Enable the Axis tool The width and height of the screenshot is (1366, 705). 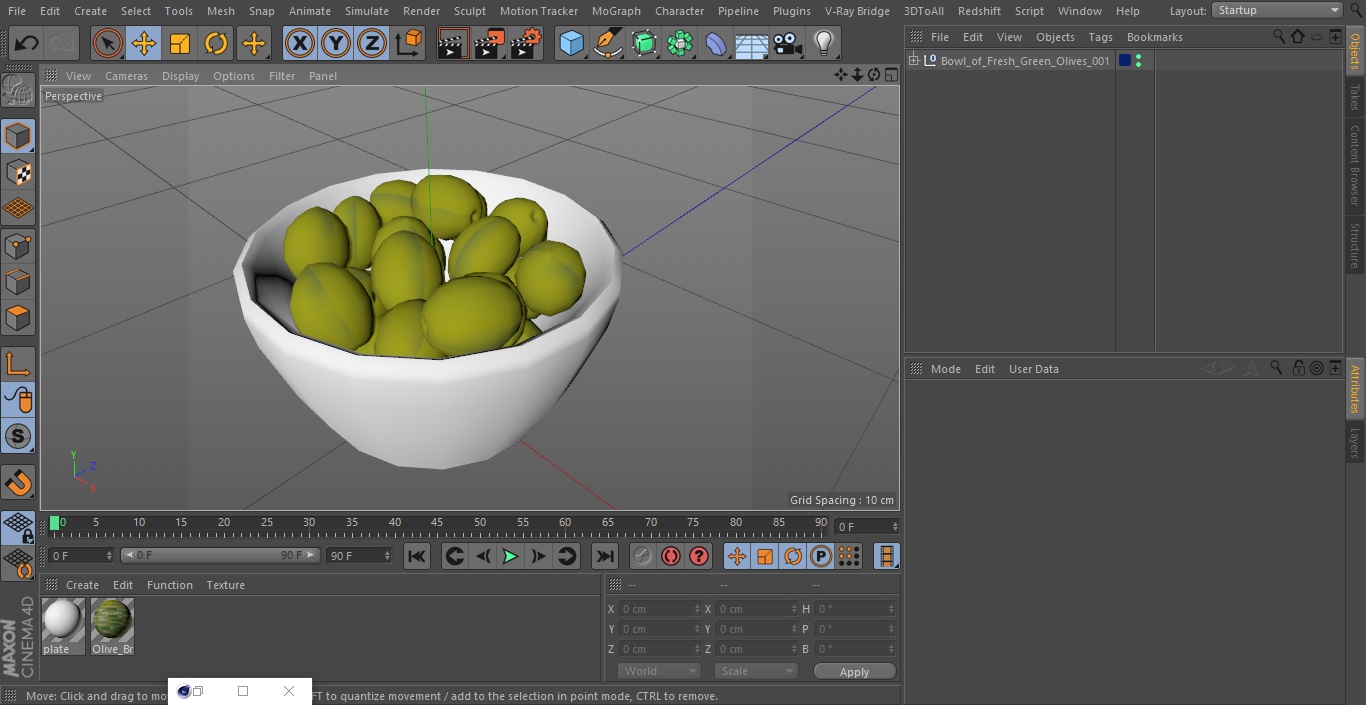tap(18, 363)
